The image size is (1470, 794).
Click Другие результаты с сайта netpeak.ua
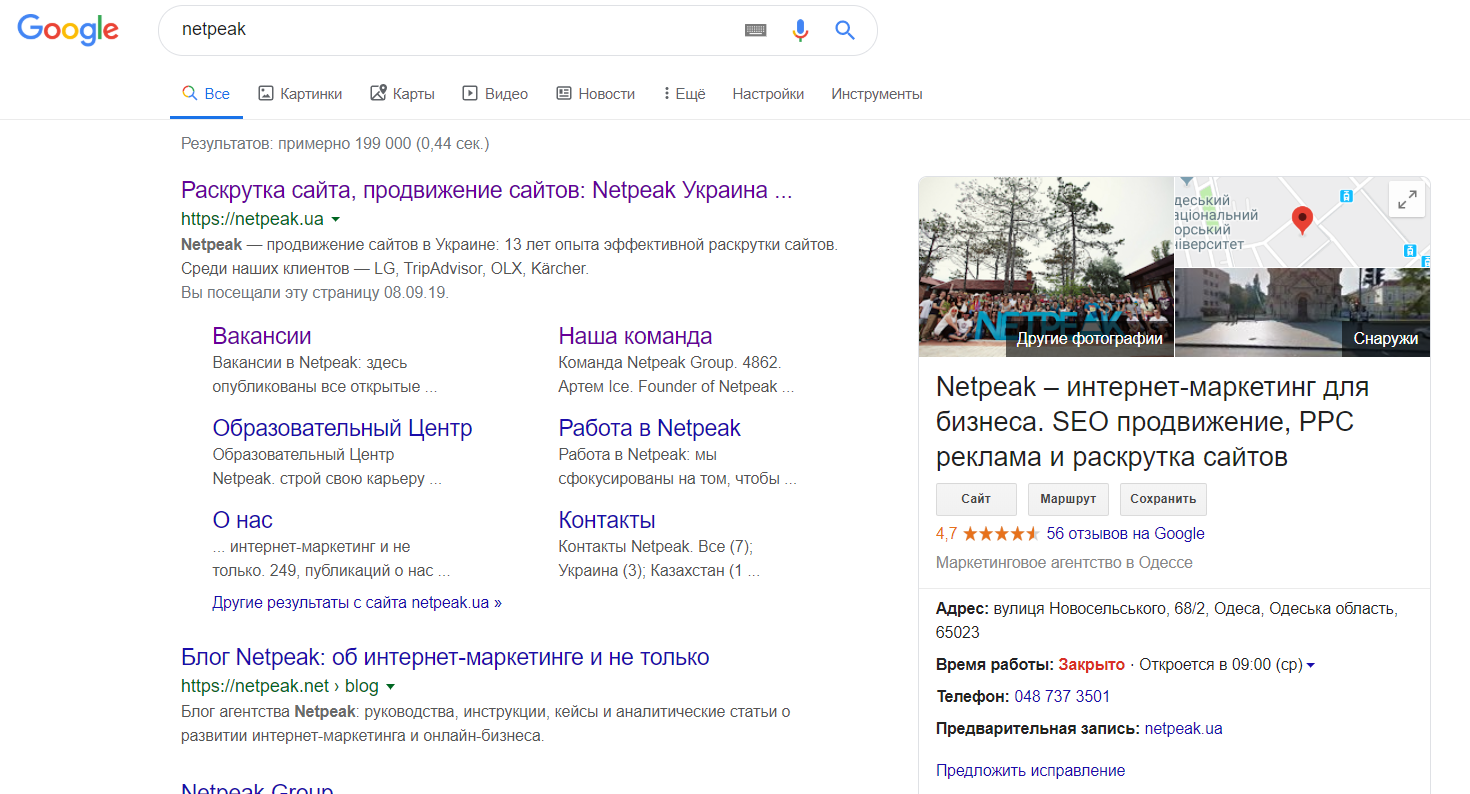click(x=357, y=603)
